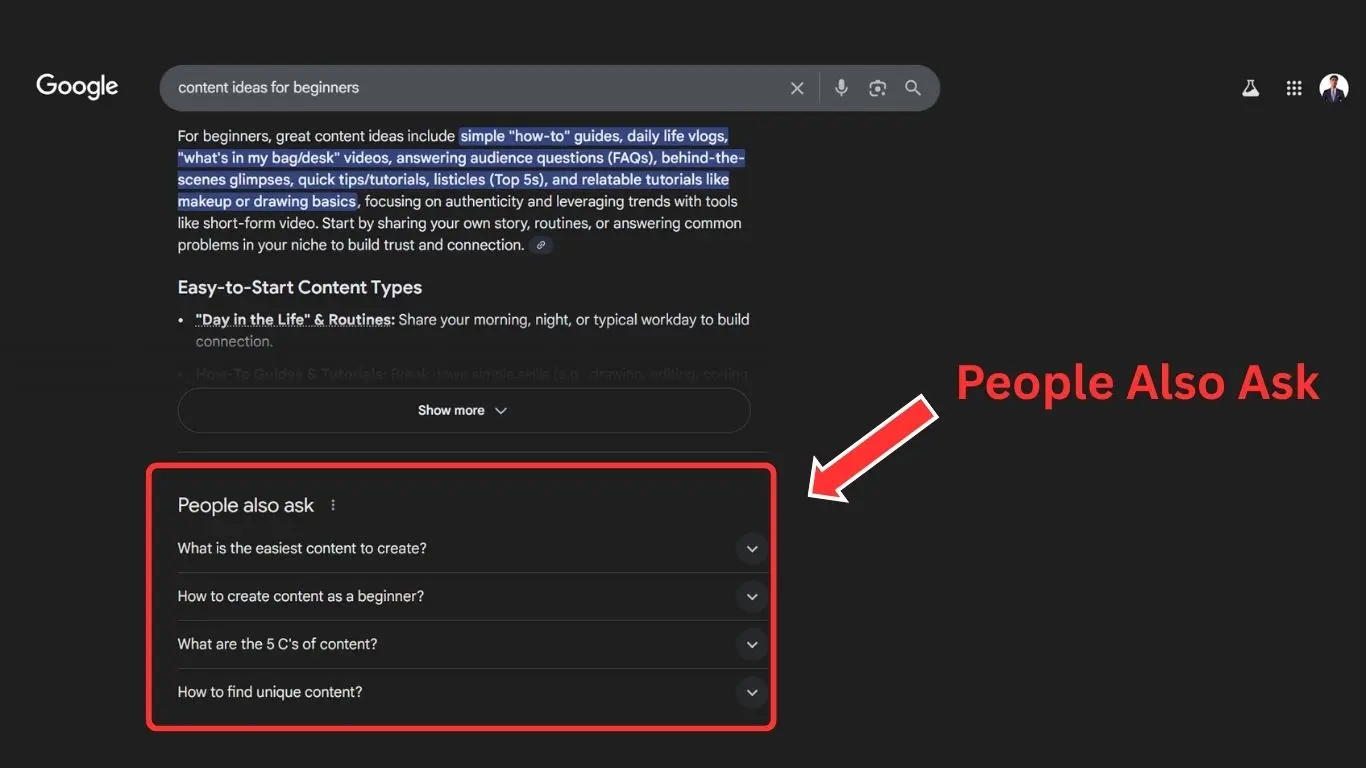Open the Google logo homepage
This screenshot has height=768, width=1366.
[x=77, y=86]
